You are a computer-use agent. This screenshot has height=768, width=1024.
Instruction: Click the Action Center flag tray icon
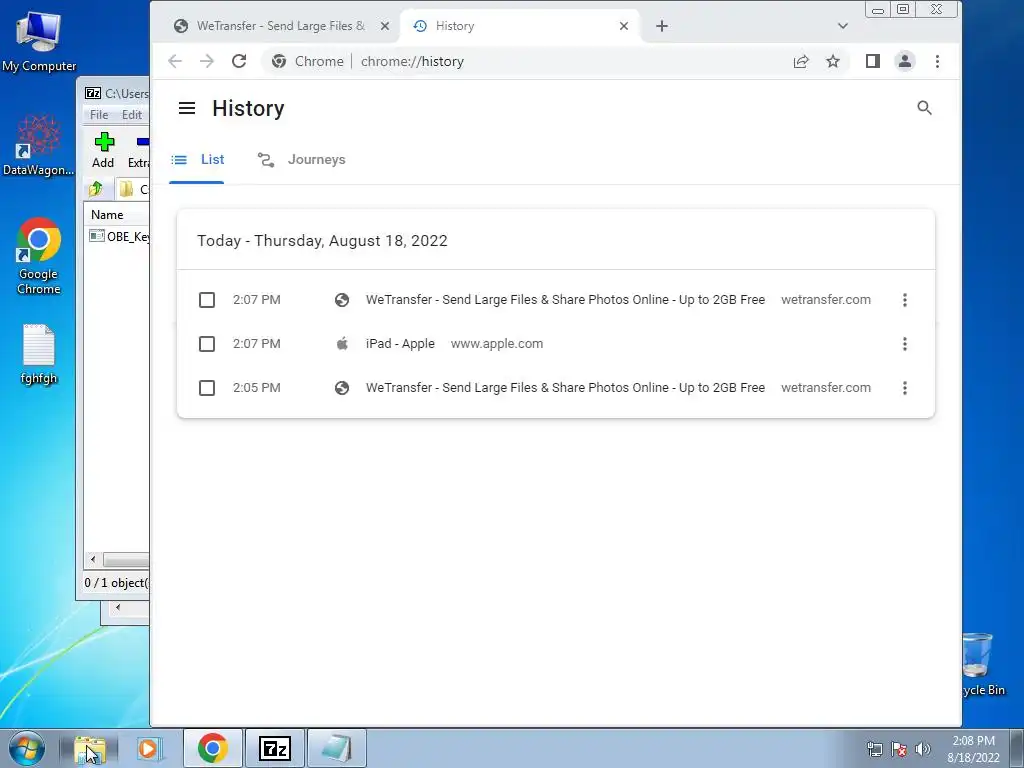899,749
